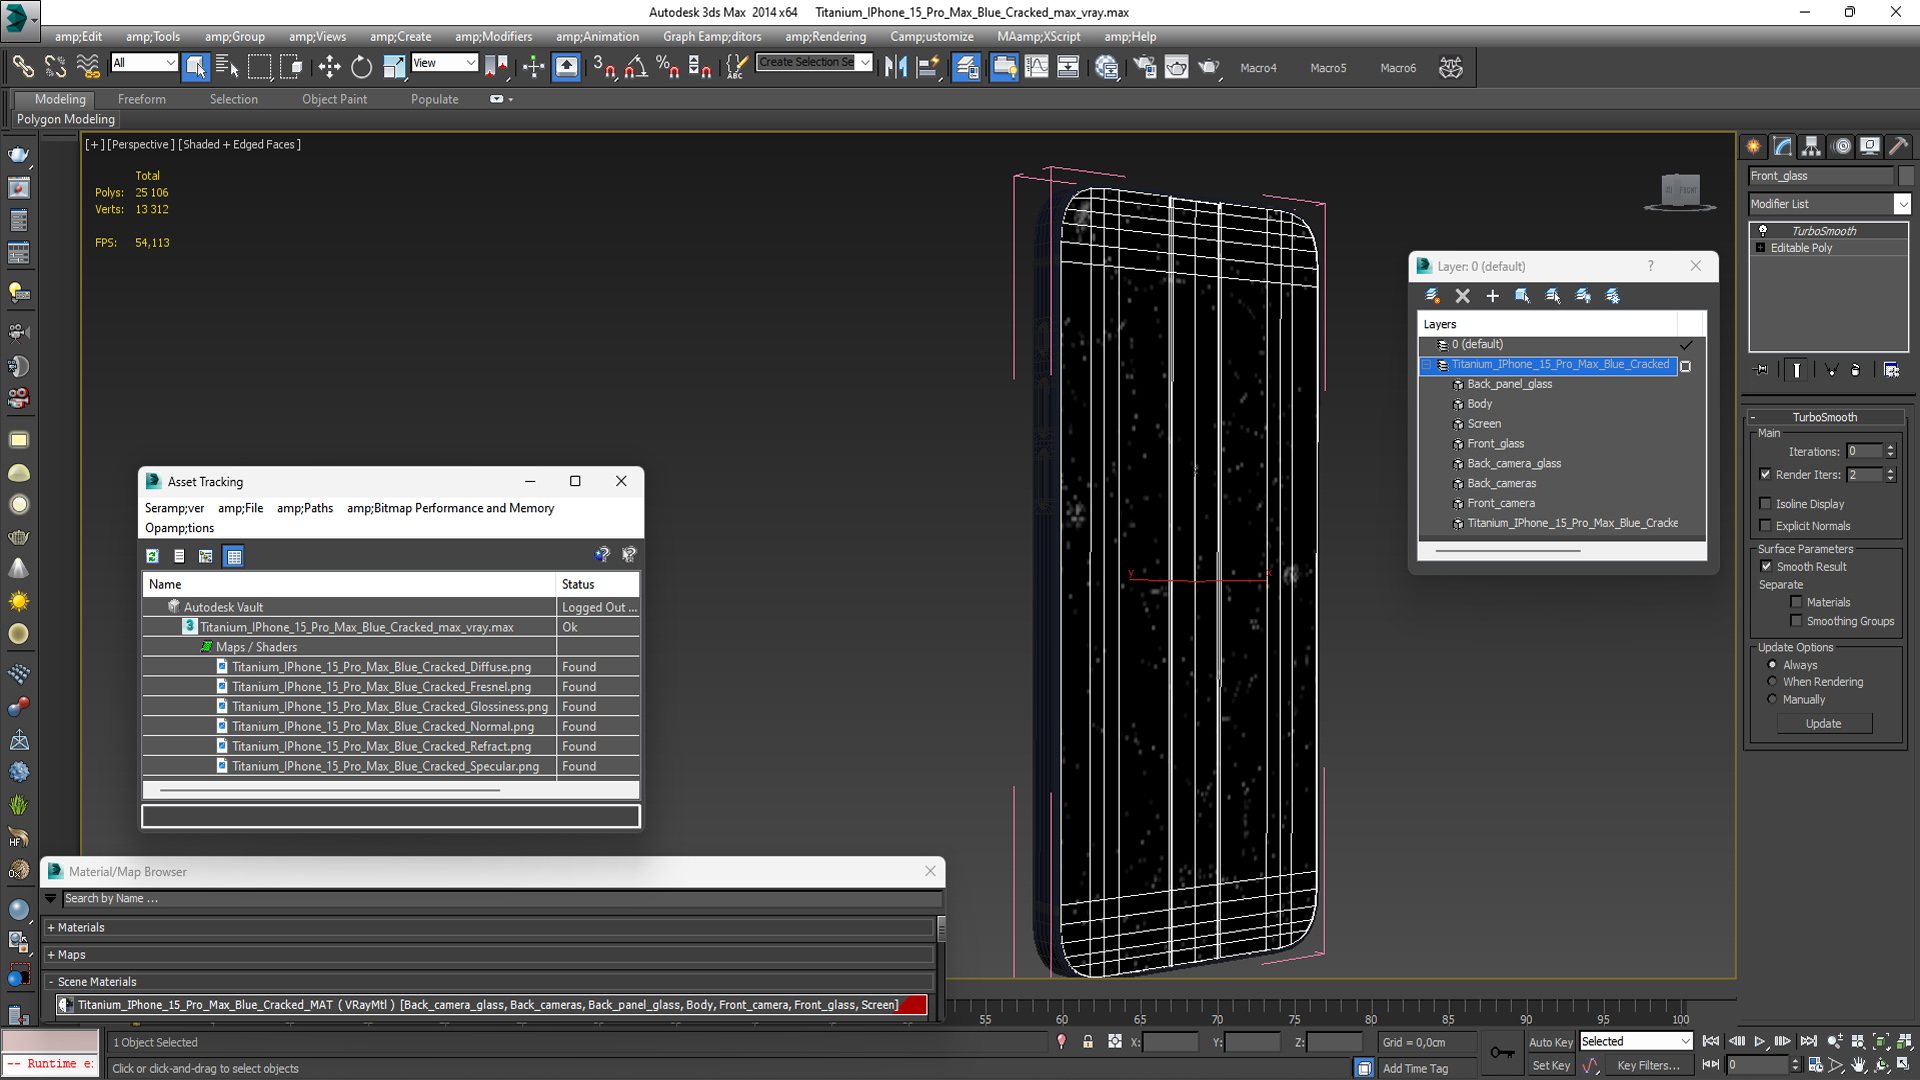Select the Always update option
The width and height of the screenshot is (1920, 1080).
(1772, 664)
